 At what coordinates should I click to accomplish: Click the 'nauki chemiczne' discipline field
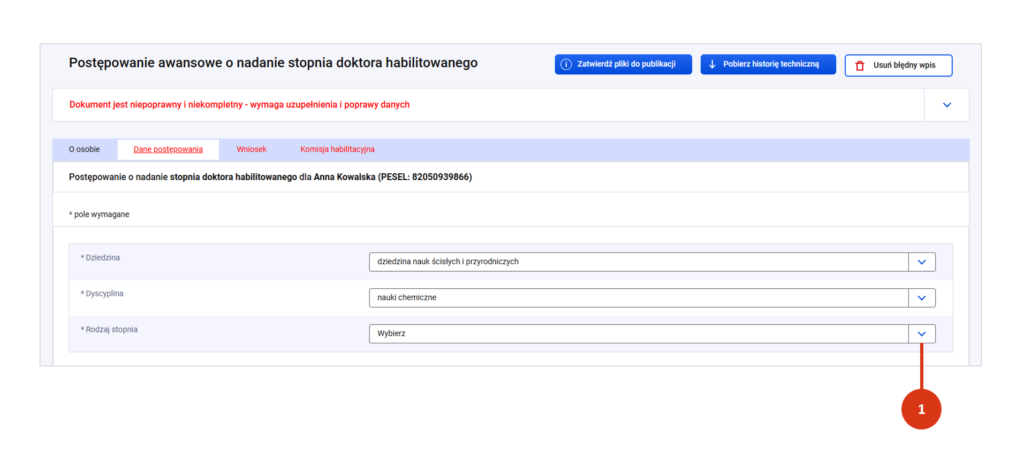637,298
